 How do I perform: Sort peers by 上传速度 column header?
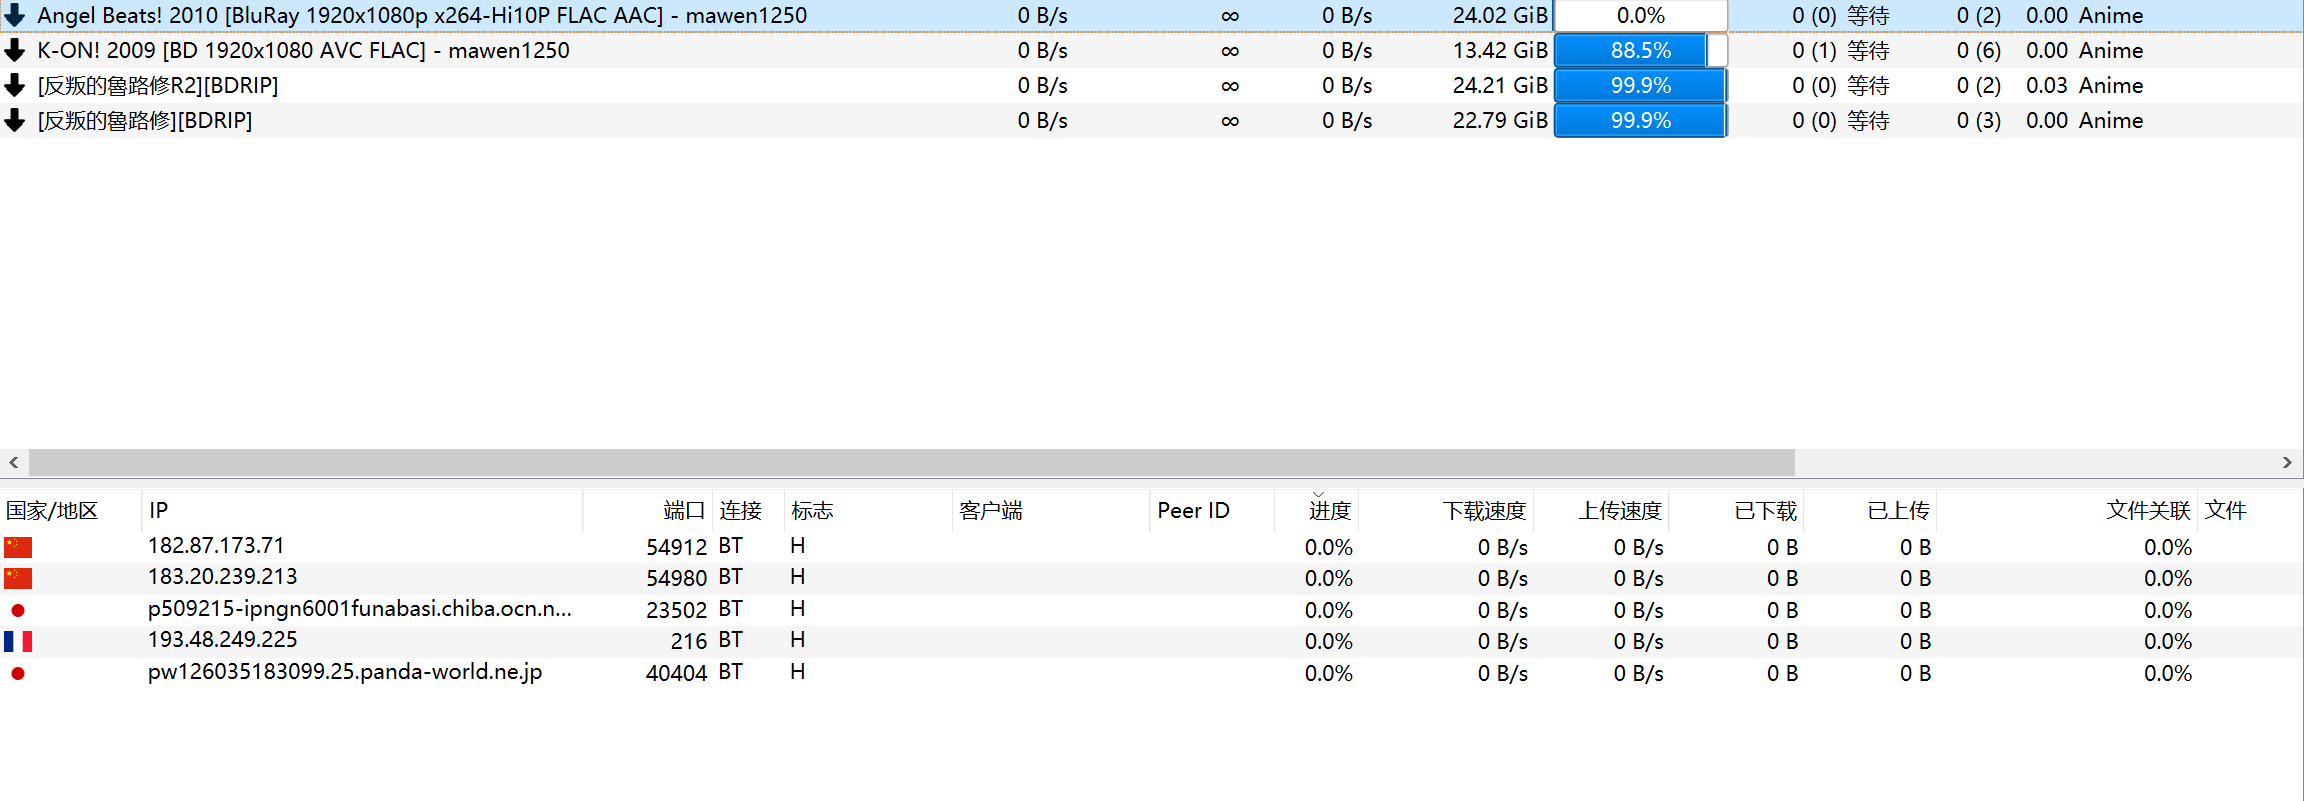(1601, 511)
